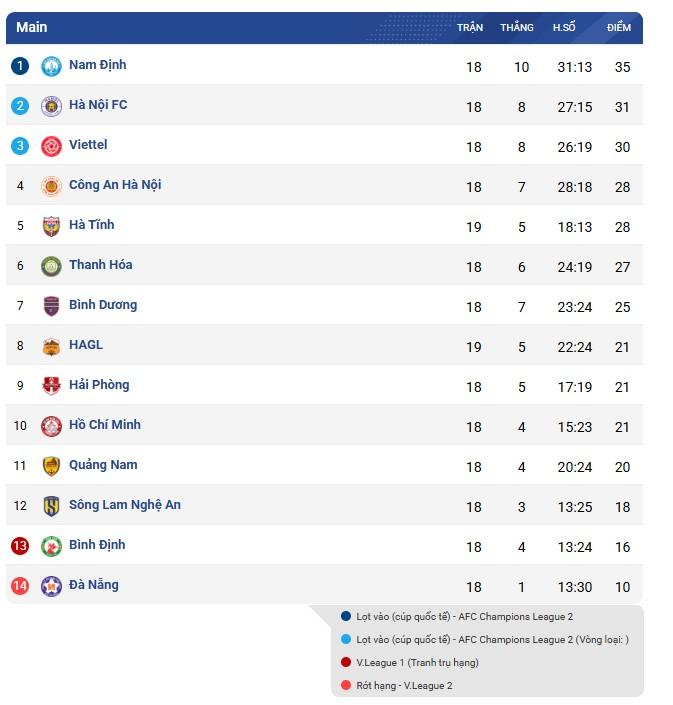Open the Bình Định team page
Image resolution: width=673 pixels, height=705 pixels.
coord(97,545)
